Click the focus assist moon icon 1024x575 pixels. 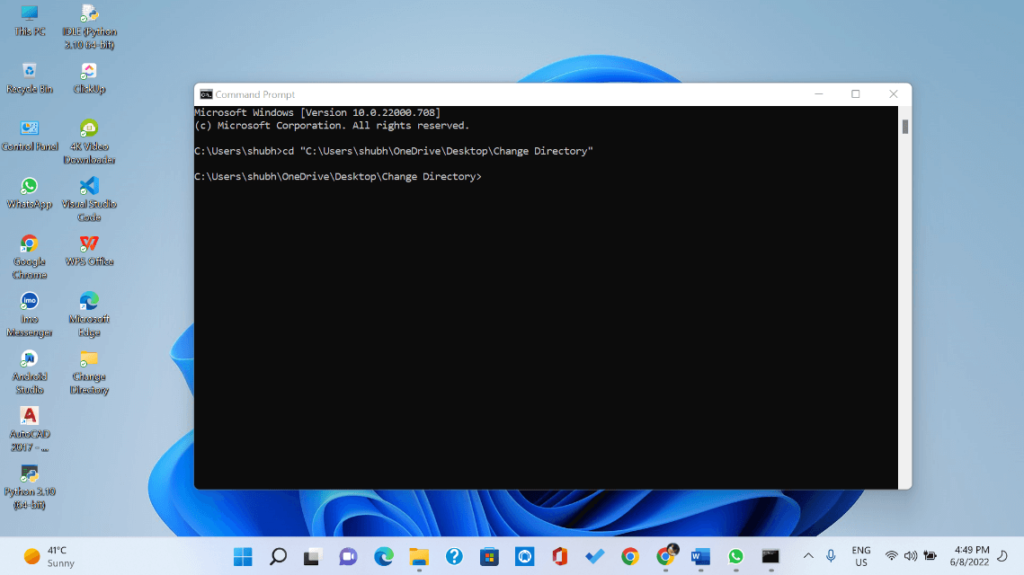[1003, 556]
